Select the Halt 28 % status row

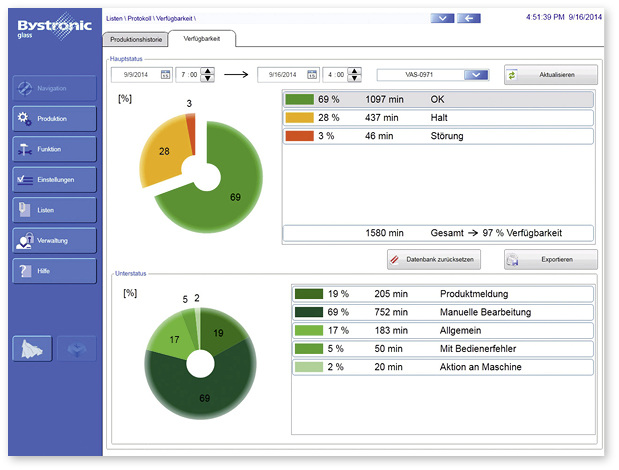(438, 118)
